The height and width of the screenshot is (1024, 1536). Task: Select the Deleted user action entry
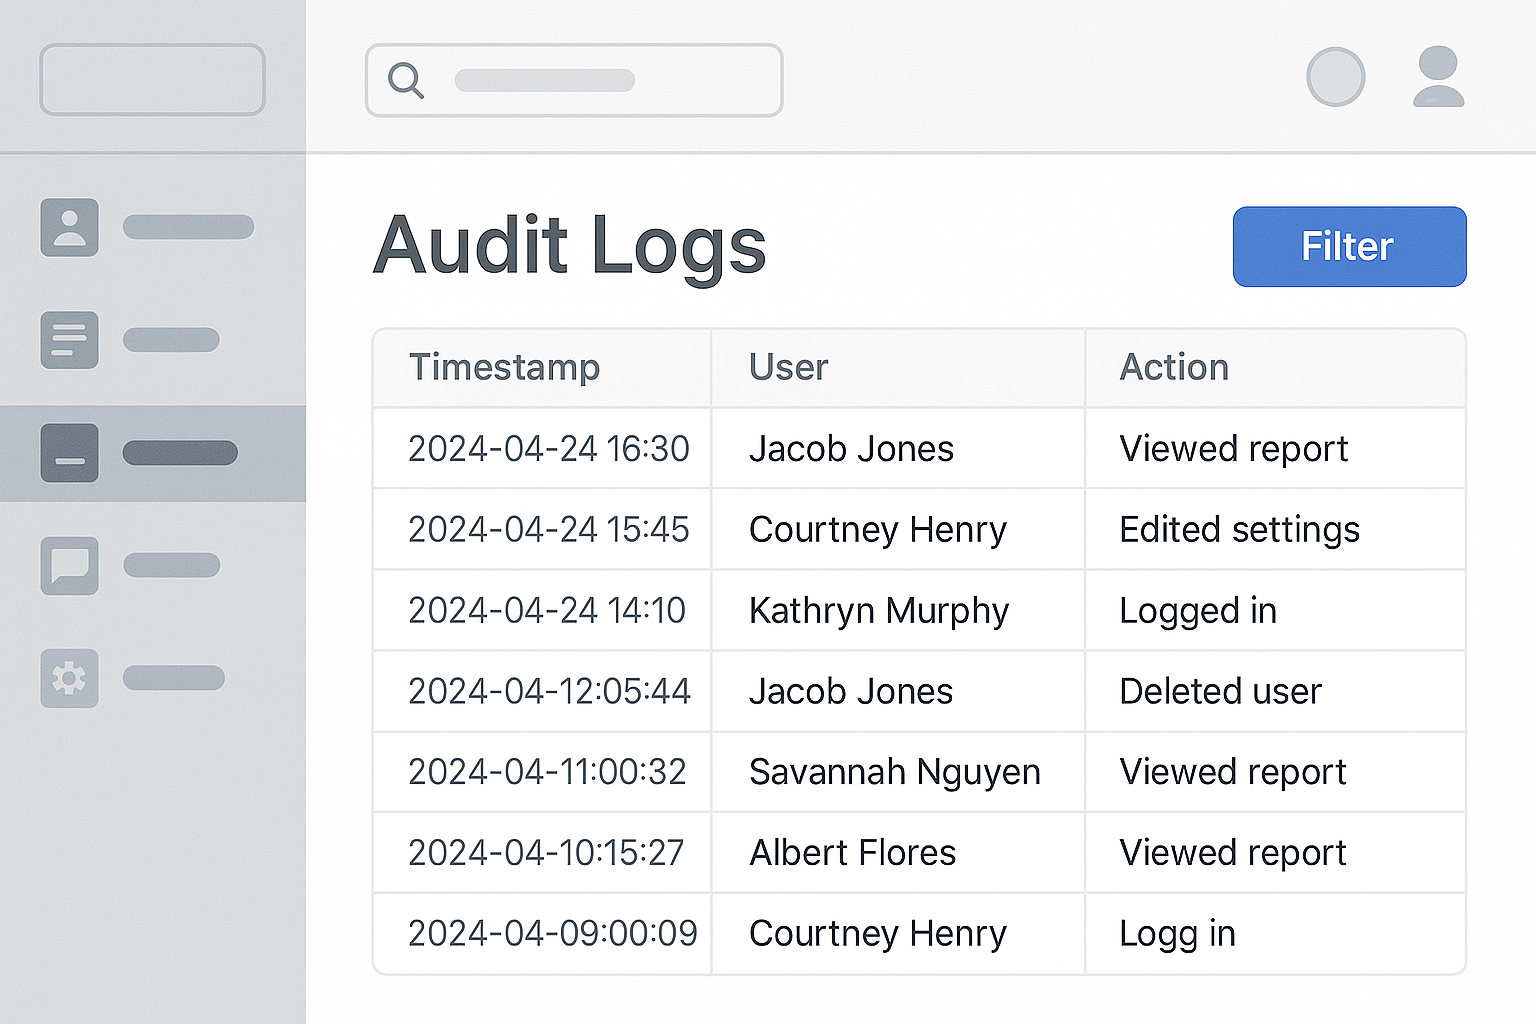click(x=1220, y=692)
